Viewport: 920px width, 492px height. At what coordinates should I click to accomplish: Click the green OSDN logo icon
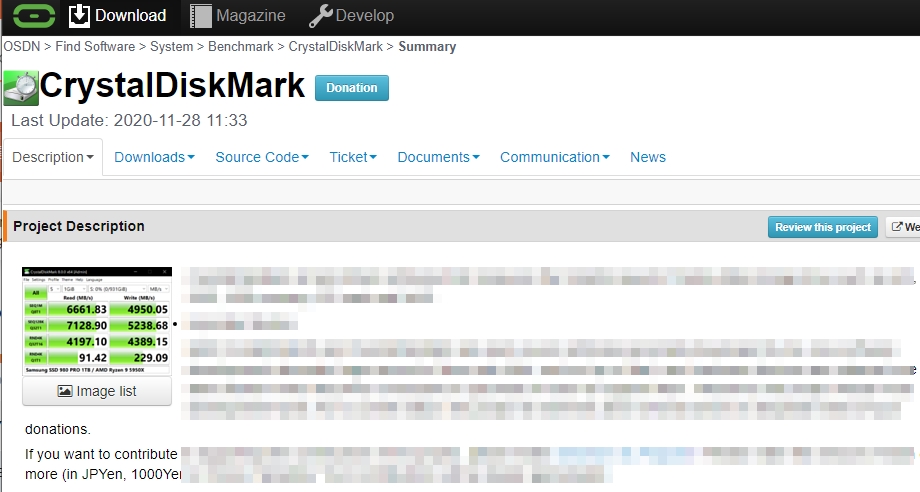(x=34, y=16)
